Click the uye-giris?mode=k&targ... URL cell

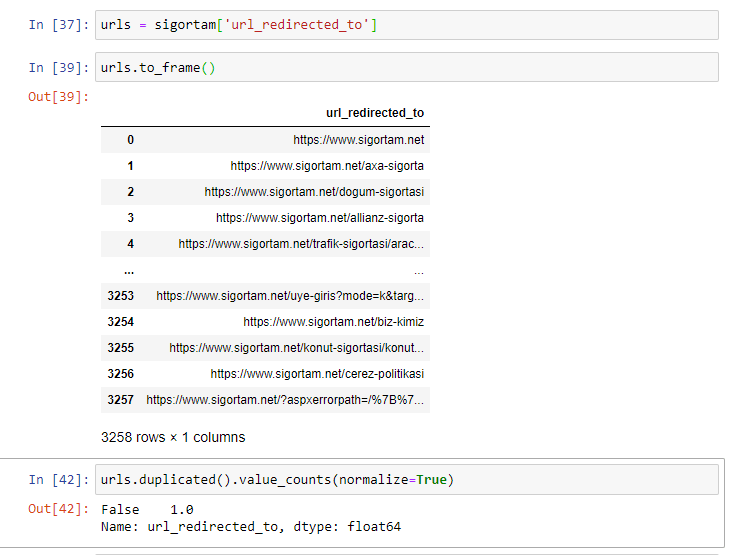pyautogui.click(x=290, y=296)
